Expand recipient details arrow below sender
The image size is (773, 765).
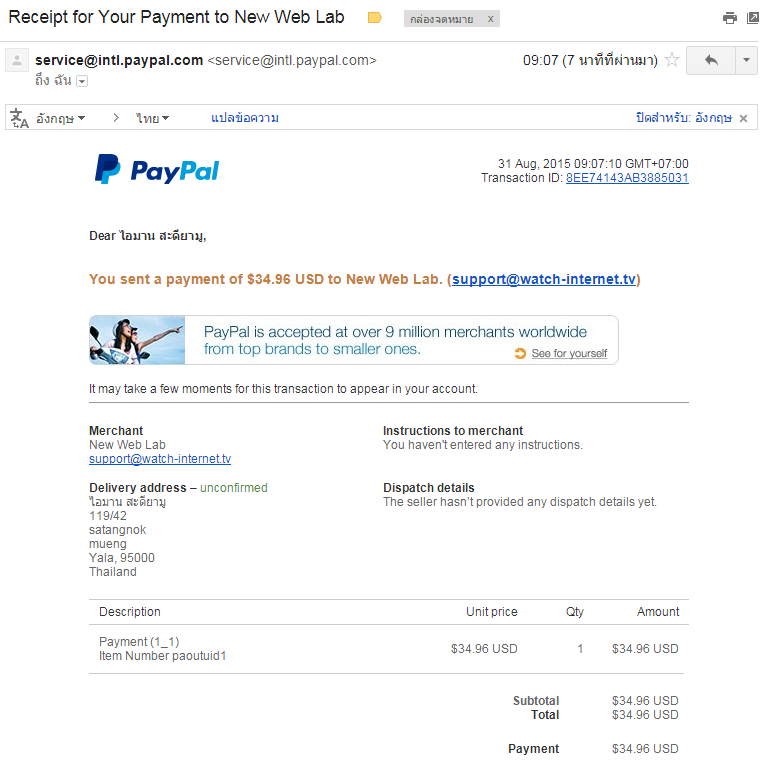pos(82,81)
